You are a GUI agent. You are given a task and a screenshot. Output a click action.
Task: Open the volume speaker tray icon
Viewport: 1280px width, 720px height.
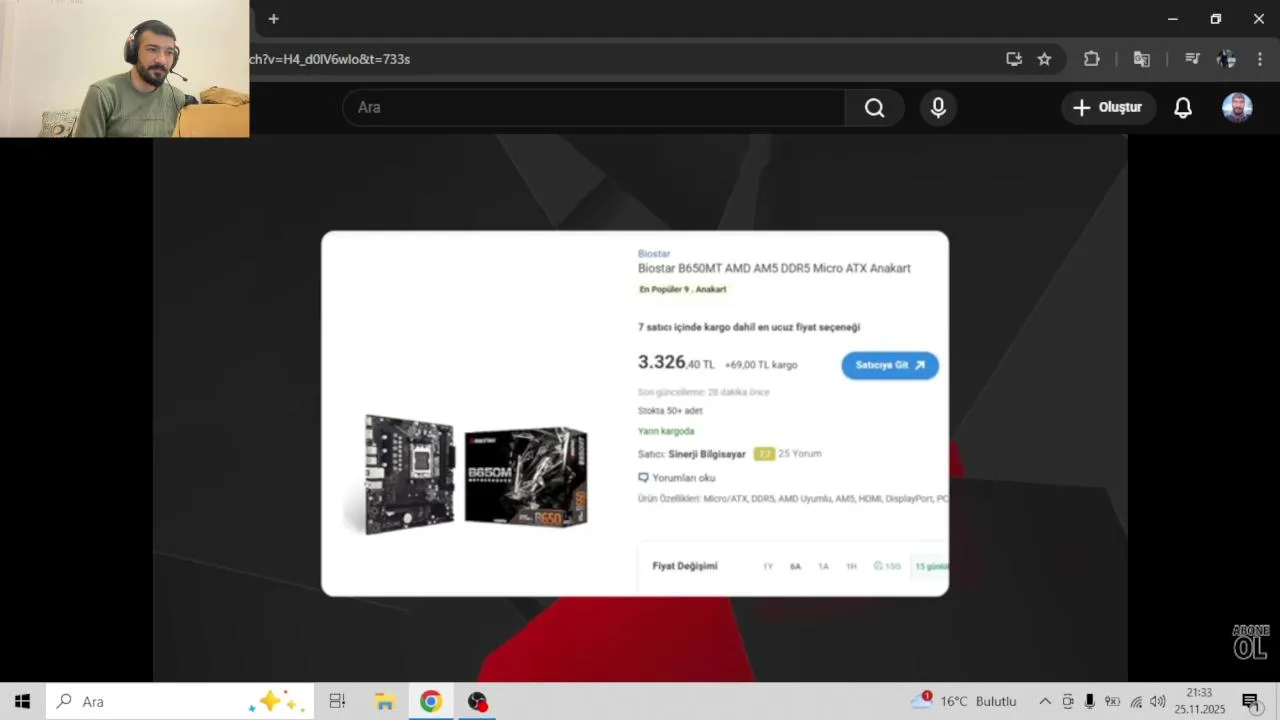pyautogui.click(x=1158, y=702)
